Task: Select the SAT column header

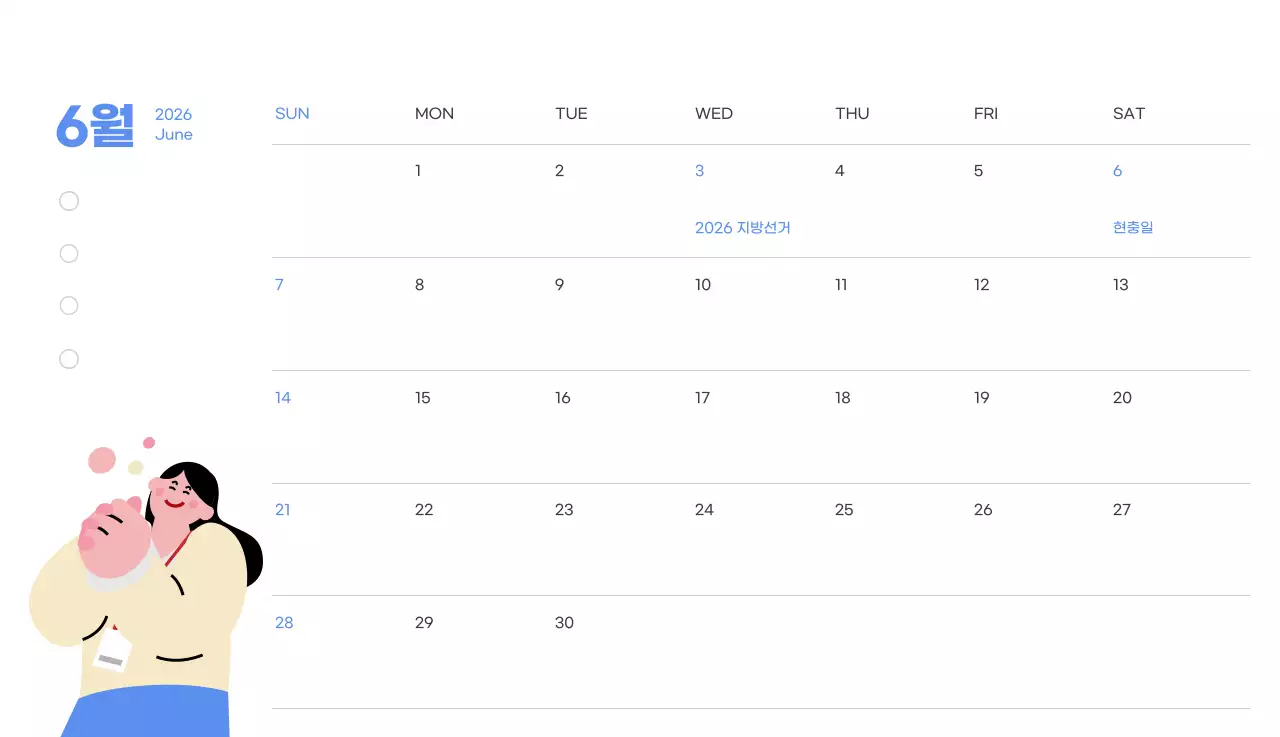Action: tap(1129, 114)
